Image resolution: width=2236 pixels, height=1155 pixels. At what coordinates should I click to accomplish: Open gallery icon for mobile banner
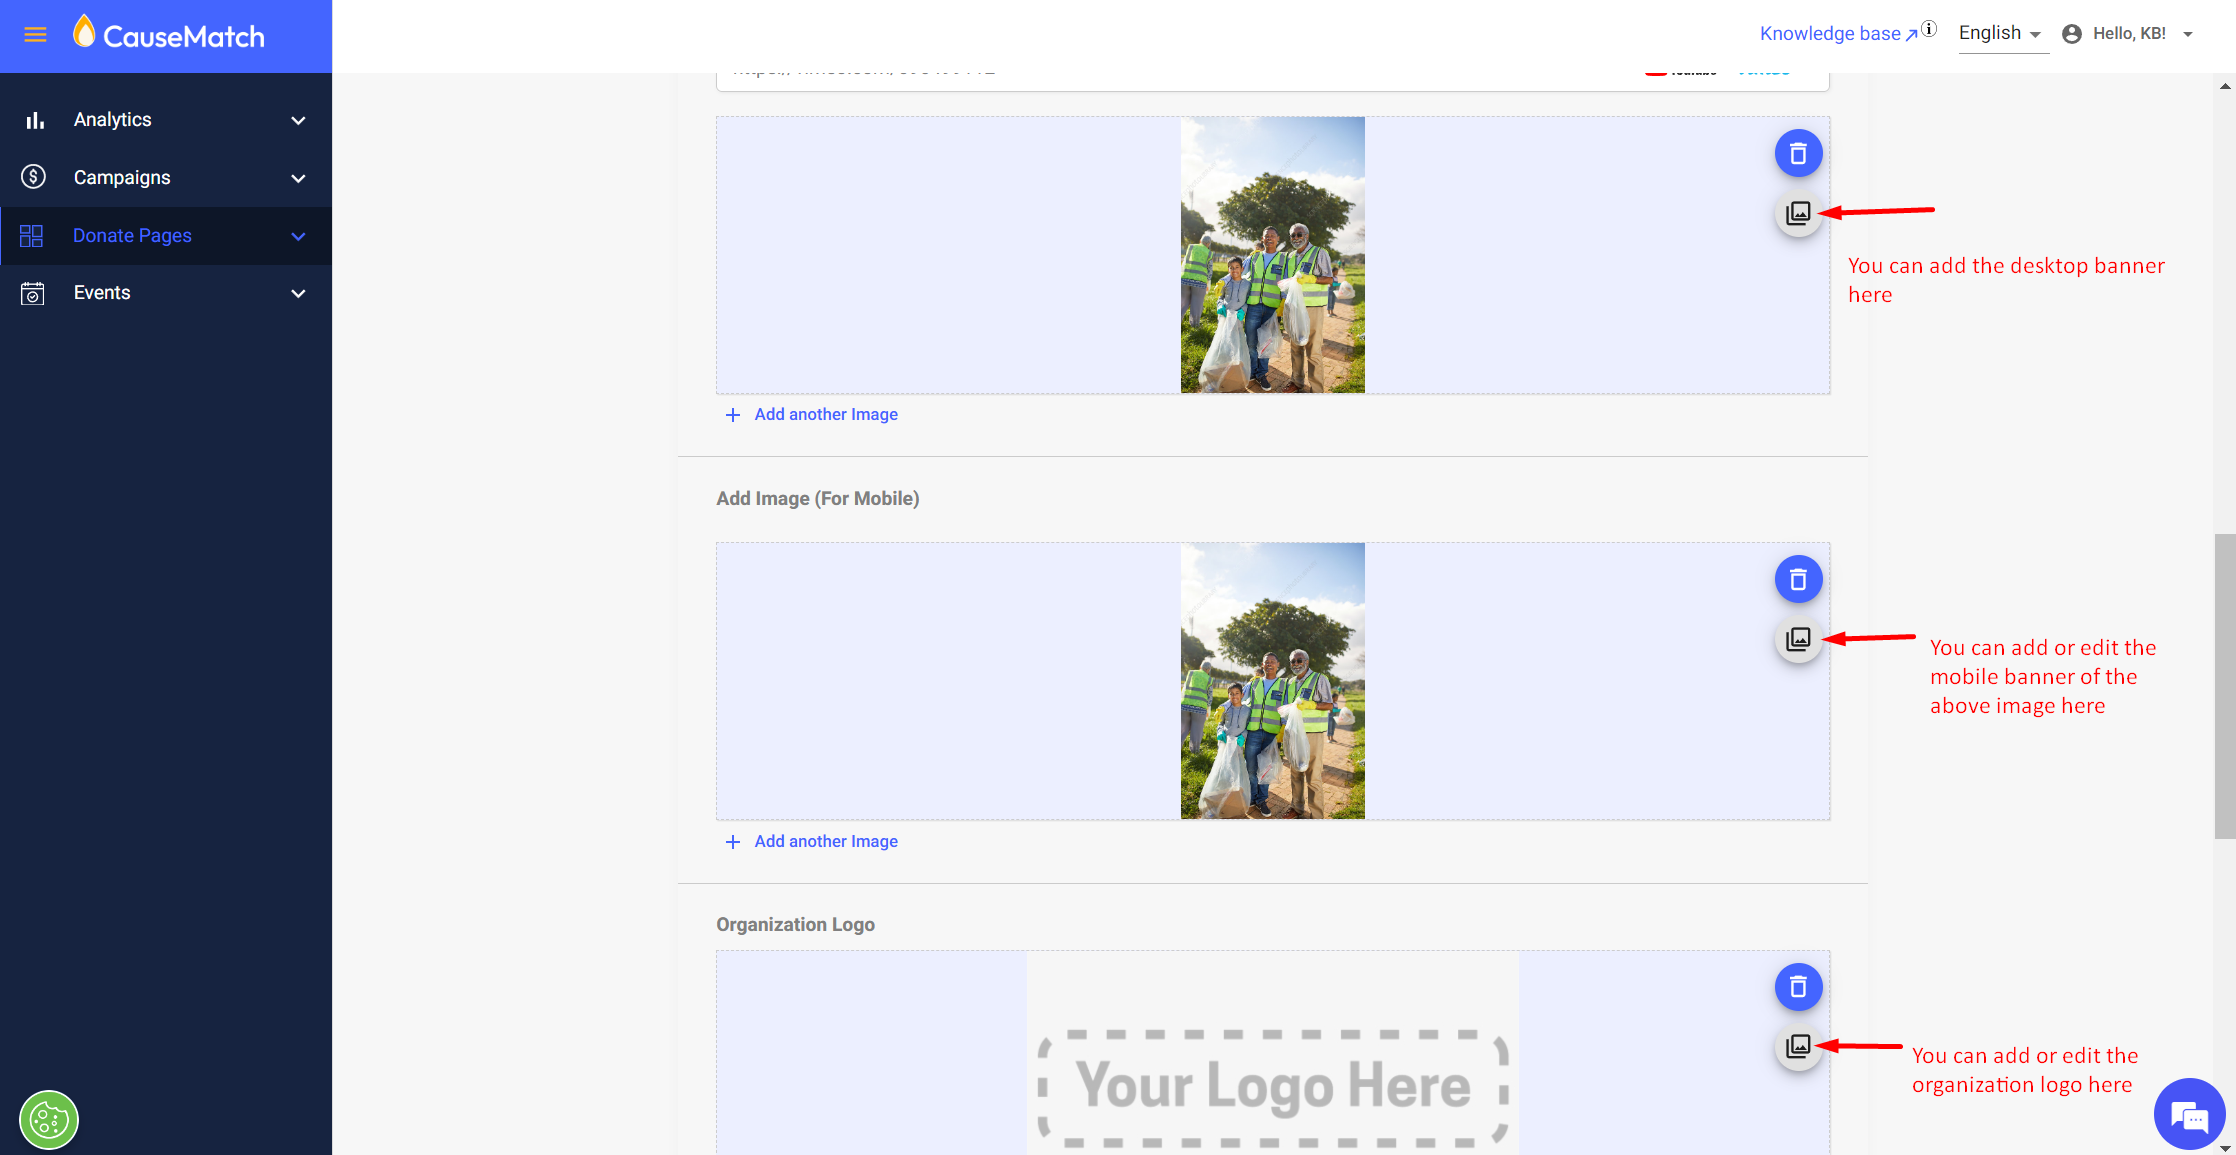pos(1798,639)
